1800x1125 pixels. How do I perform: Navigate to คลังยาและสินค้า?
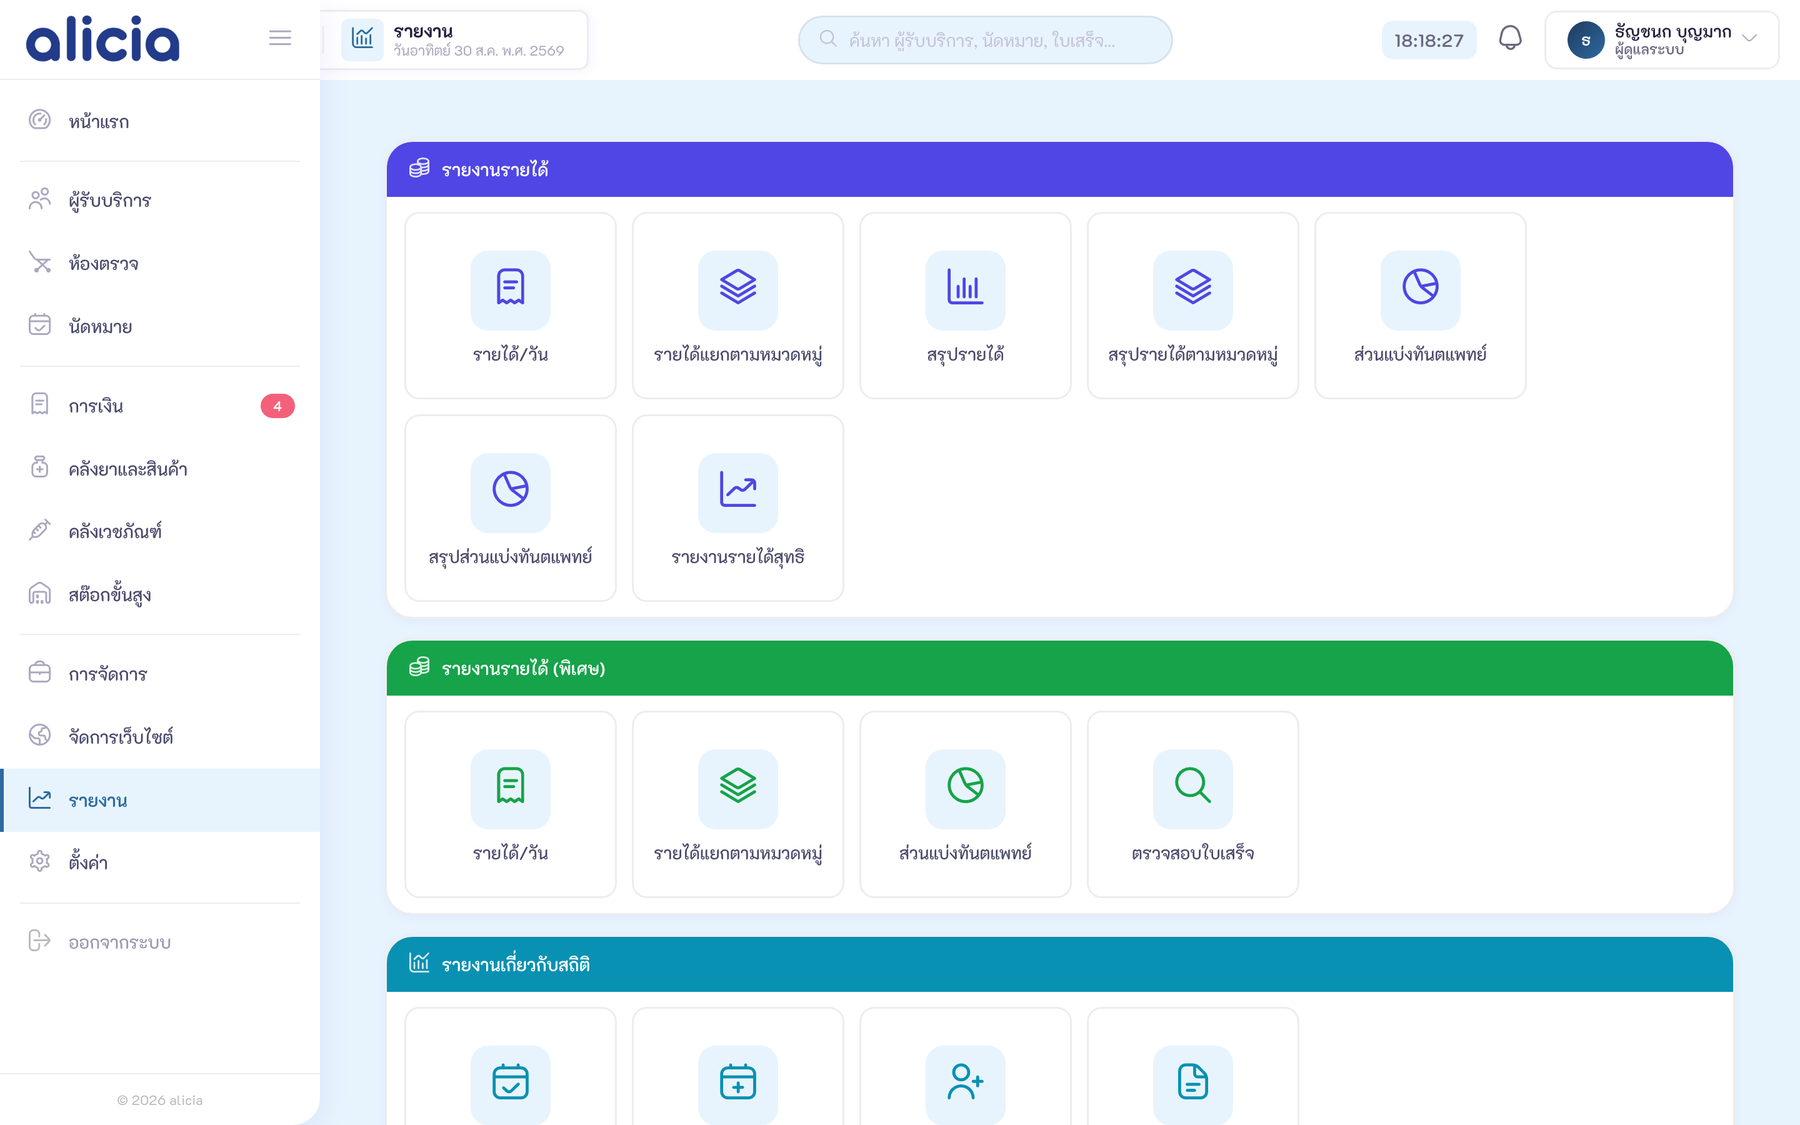point(160,468)
